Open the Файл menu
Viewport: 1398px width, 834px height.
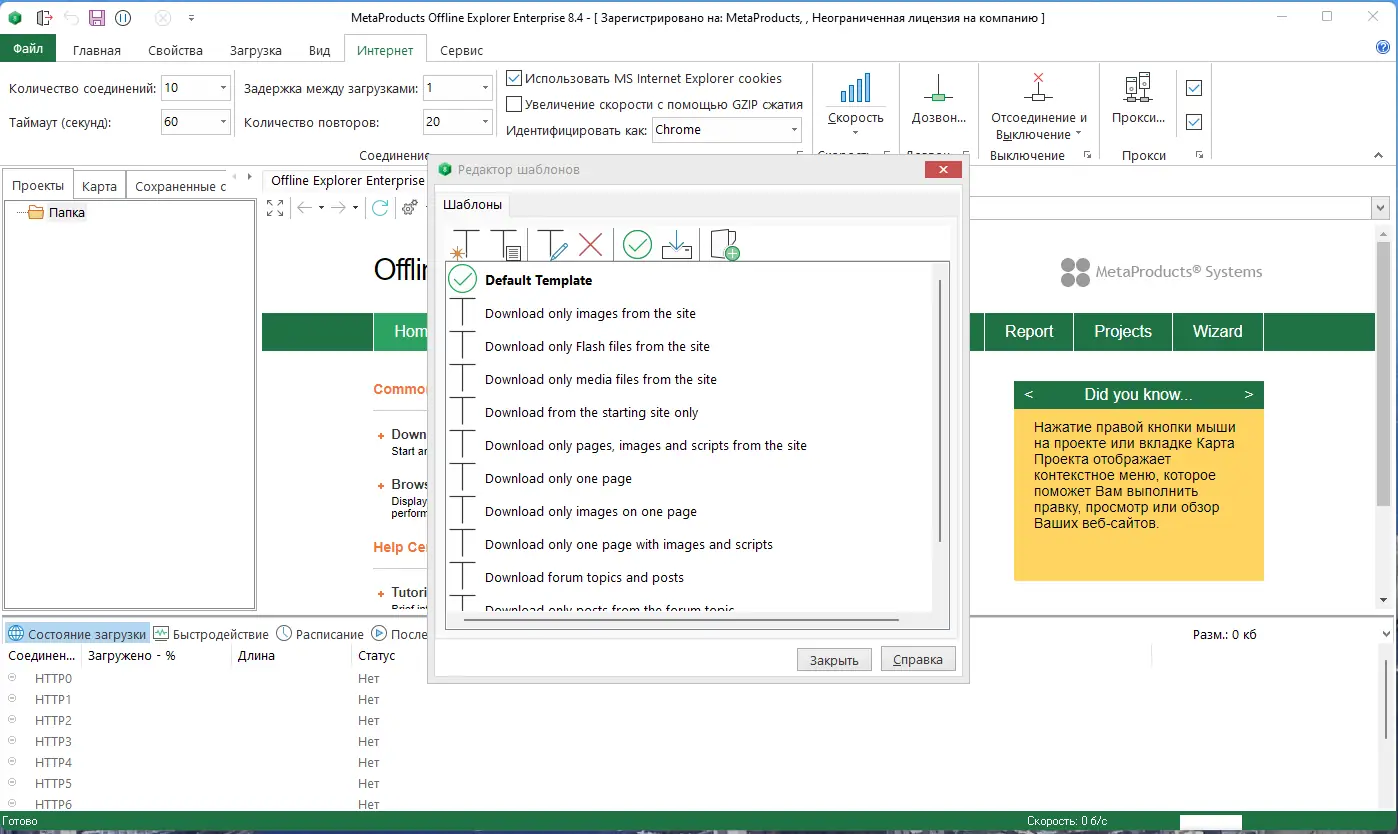(x=28, y=48)
